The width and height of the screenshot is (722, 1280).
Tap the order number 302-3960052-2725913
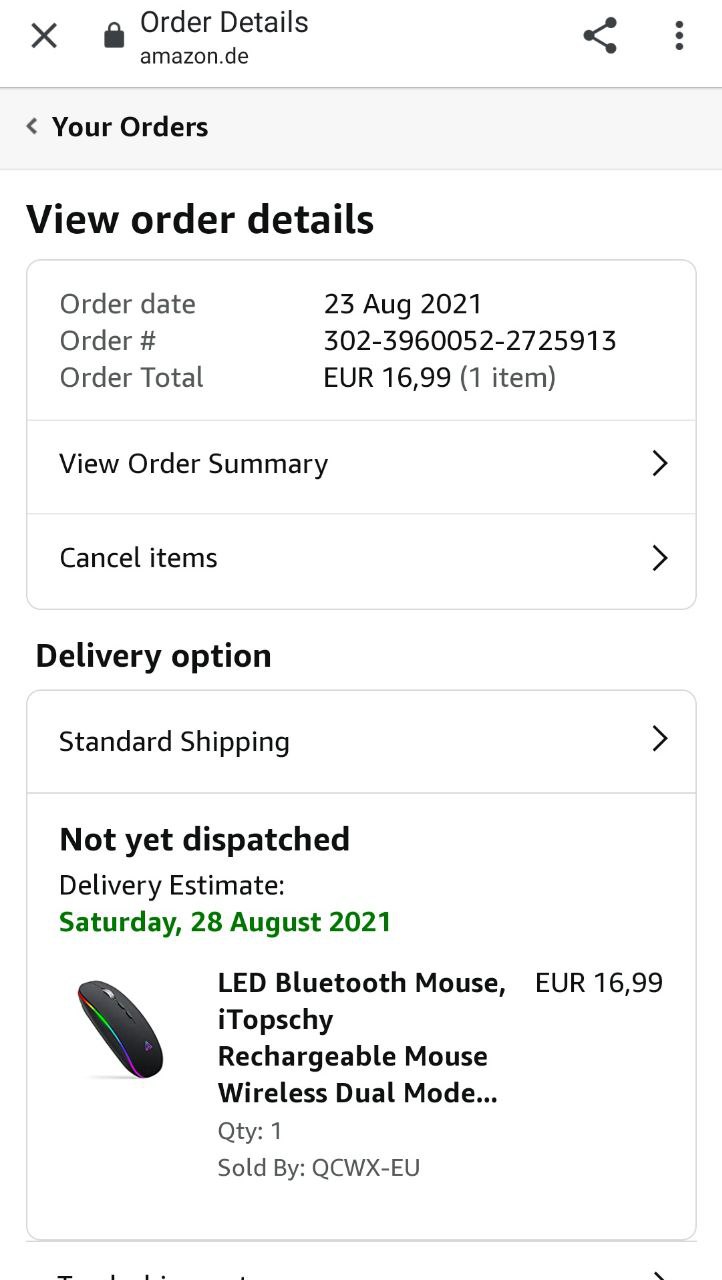click(x=470, y=341)
